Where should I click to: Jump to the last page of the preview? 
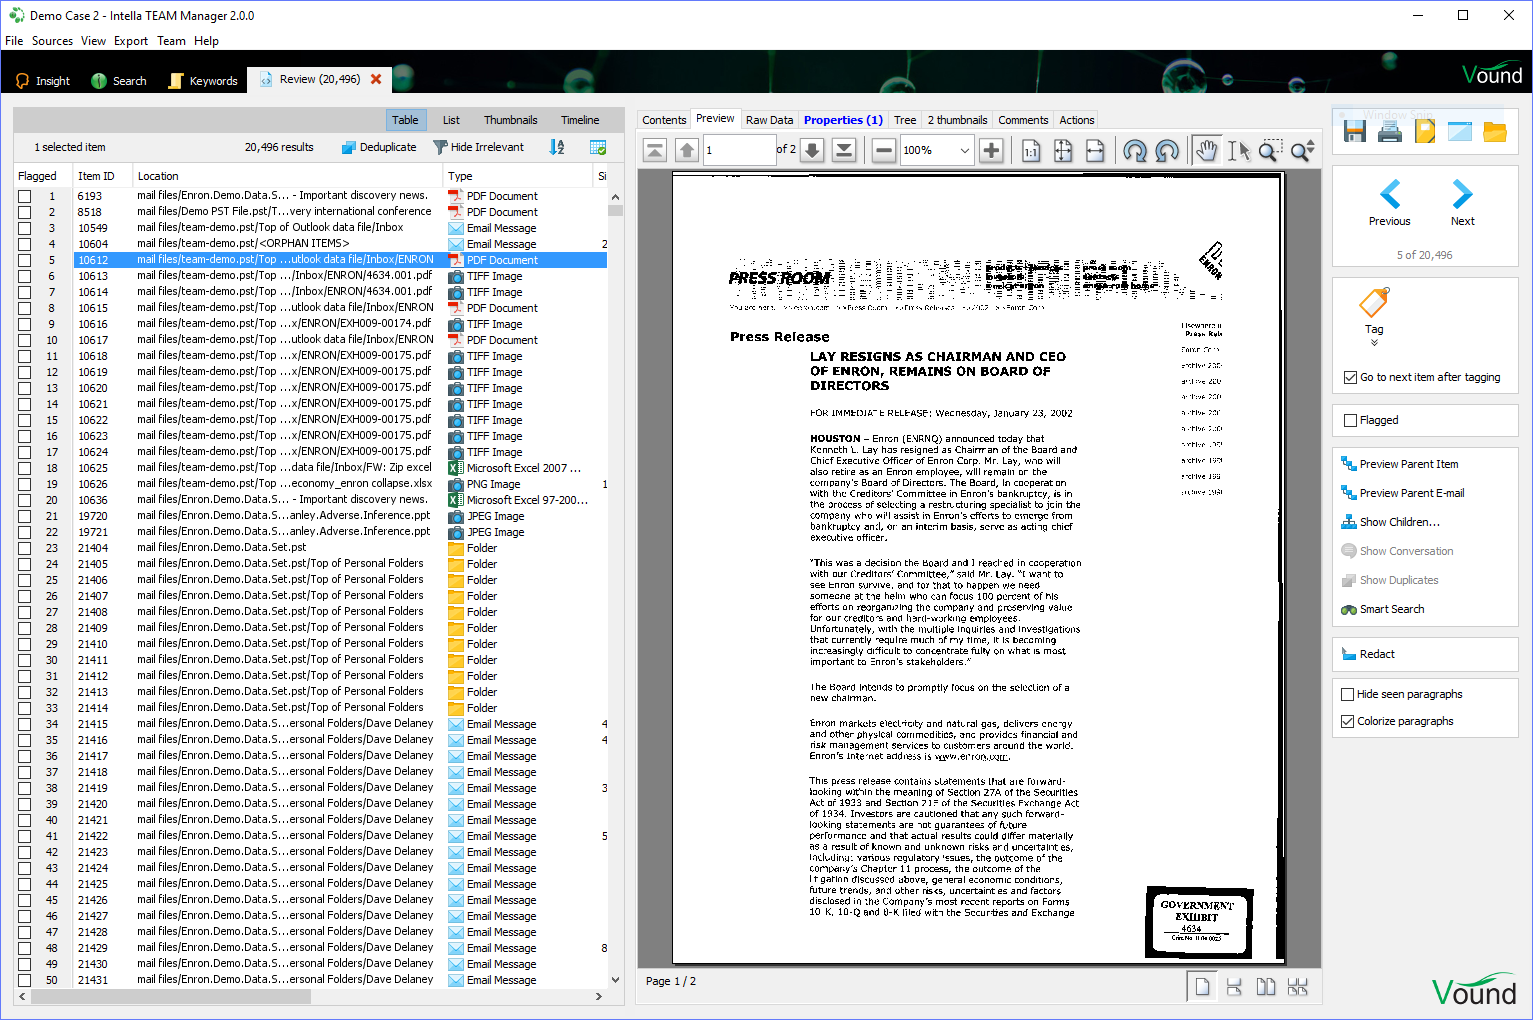[844, 151]
